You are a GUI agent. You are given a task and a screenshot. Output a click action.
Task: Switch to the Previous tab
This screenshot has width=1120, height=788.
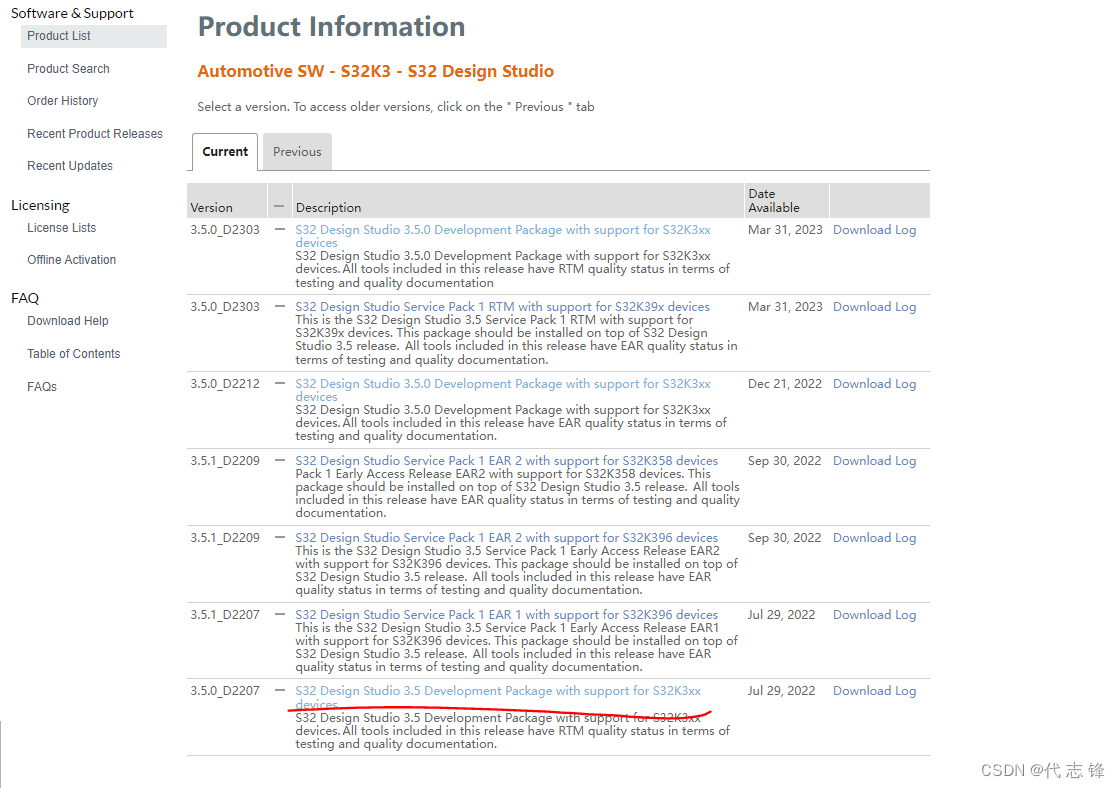297,151
